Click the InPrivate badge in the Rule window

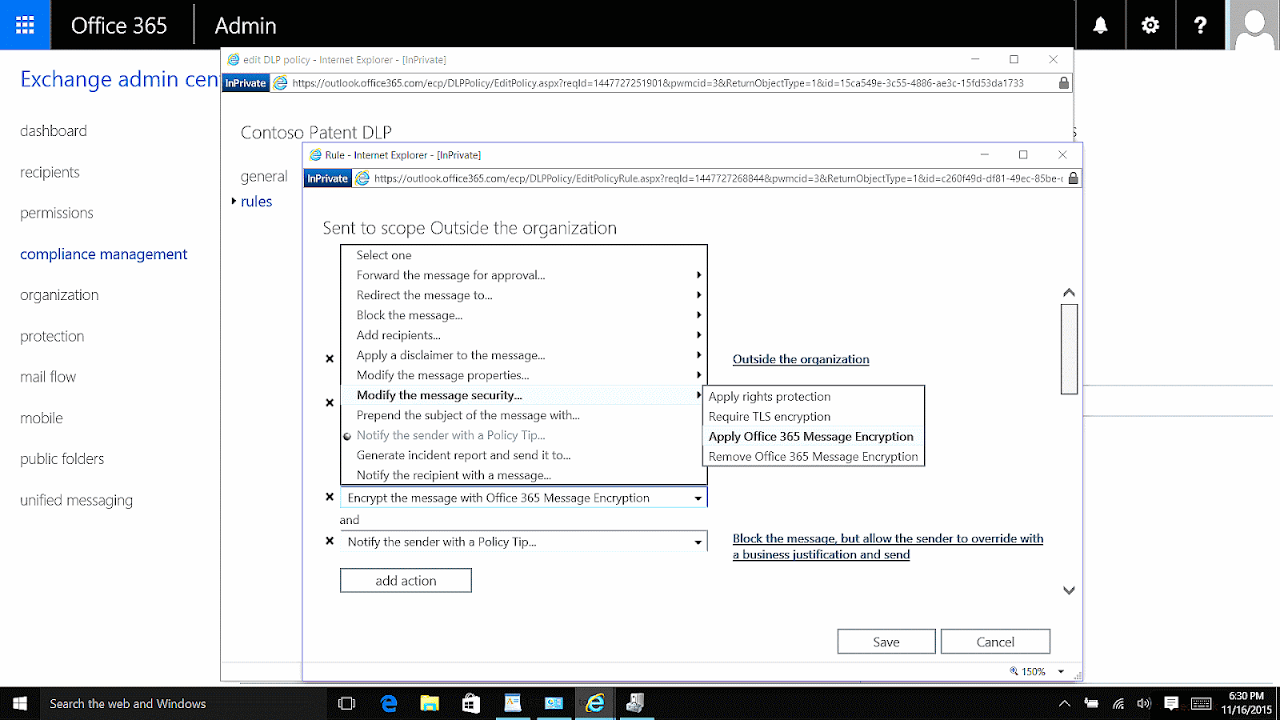coord(328,179)
